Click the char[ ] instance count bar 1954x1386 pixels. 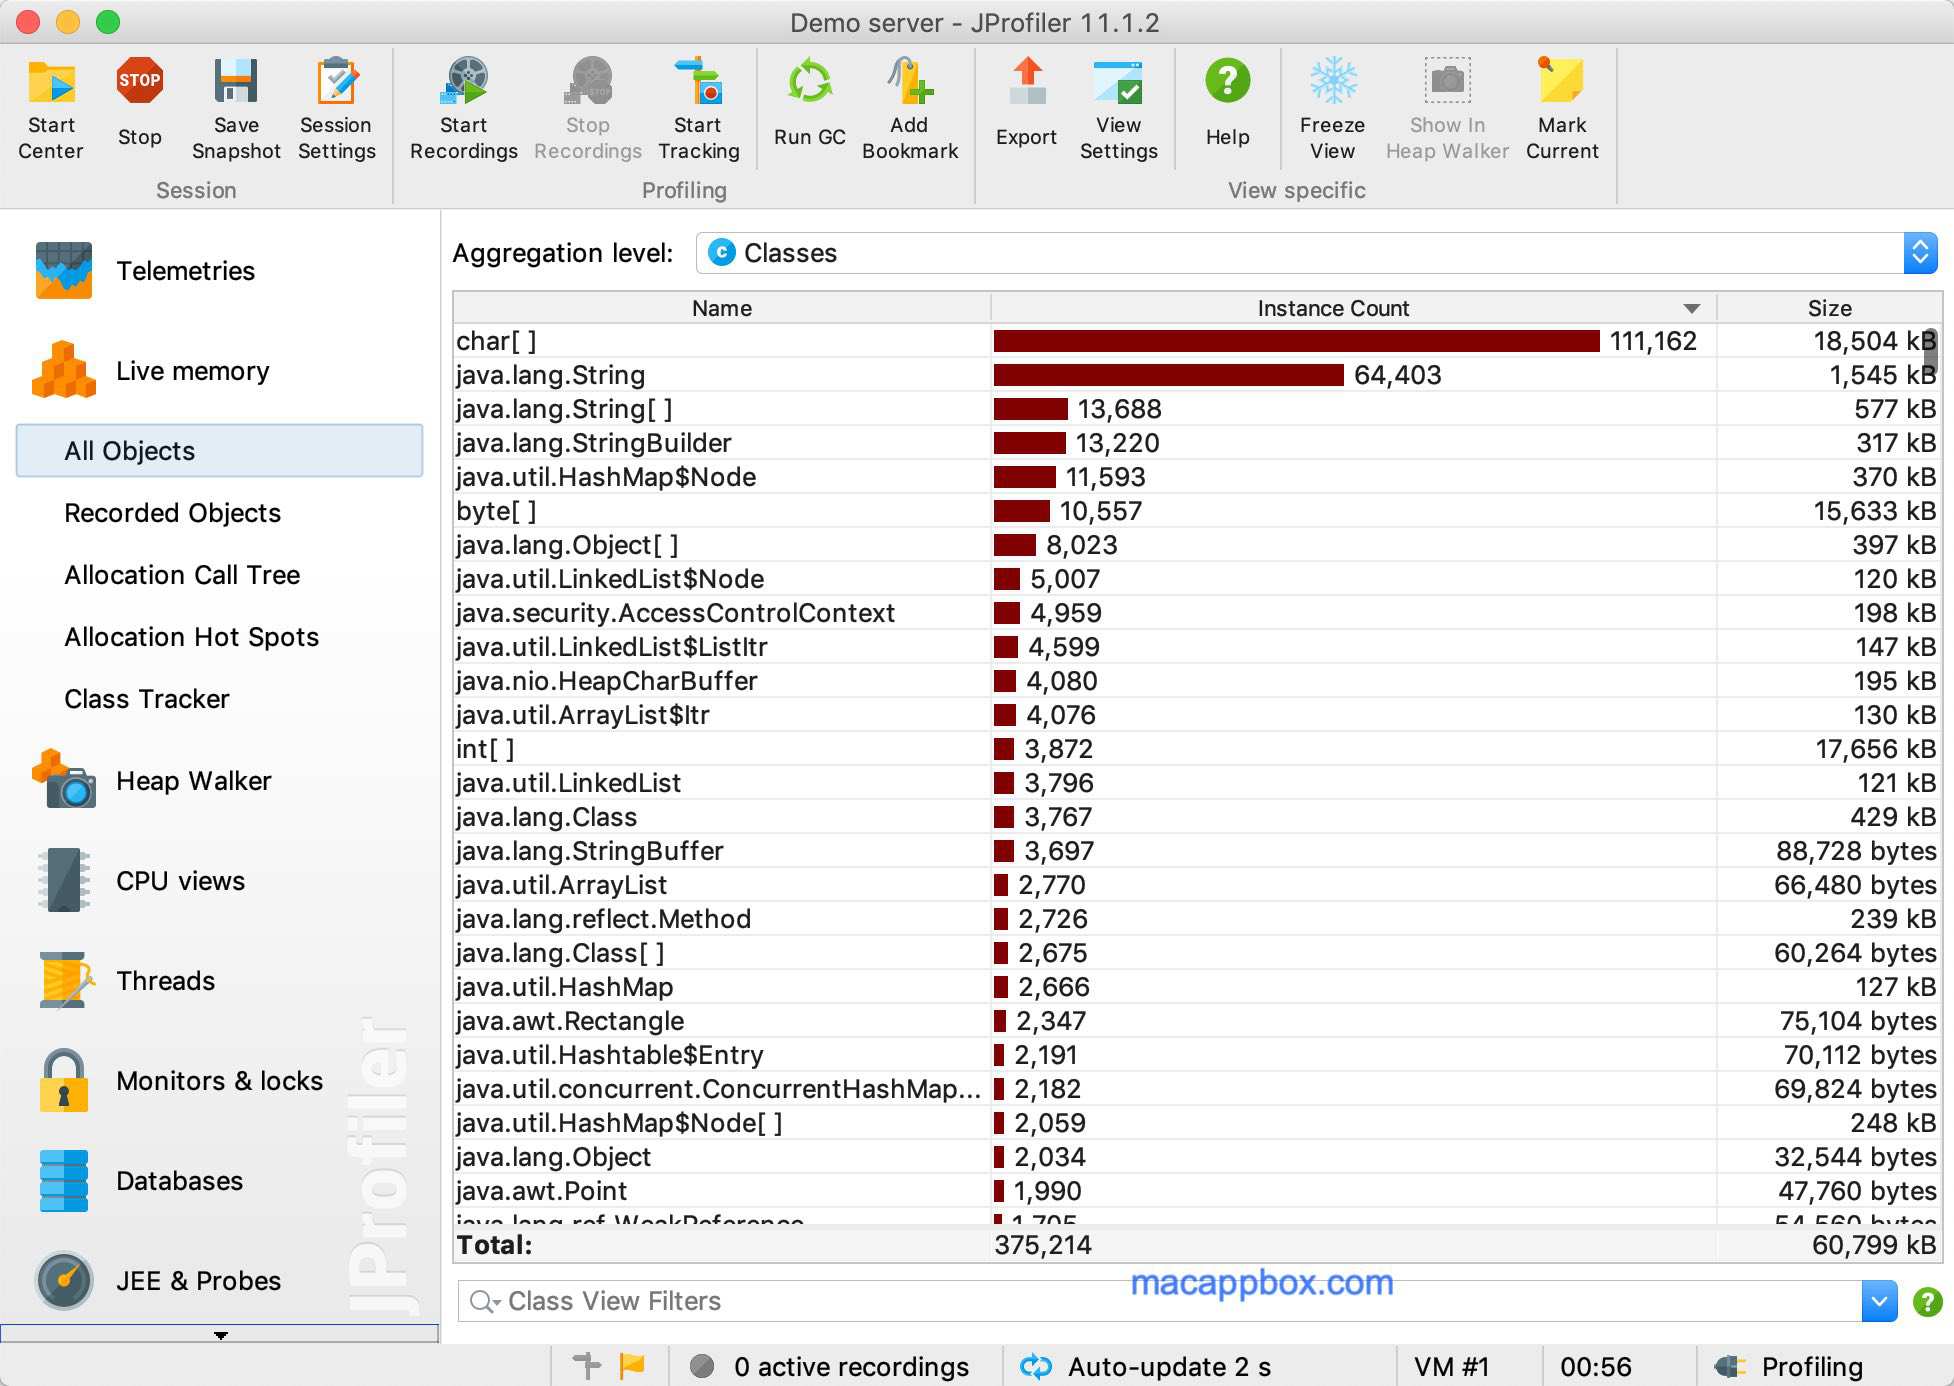coord(1297,341)
